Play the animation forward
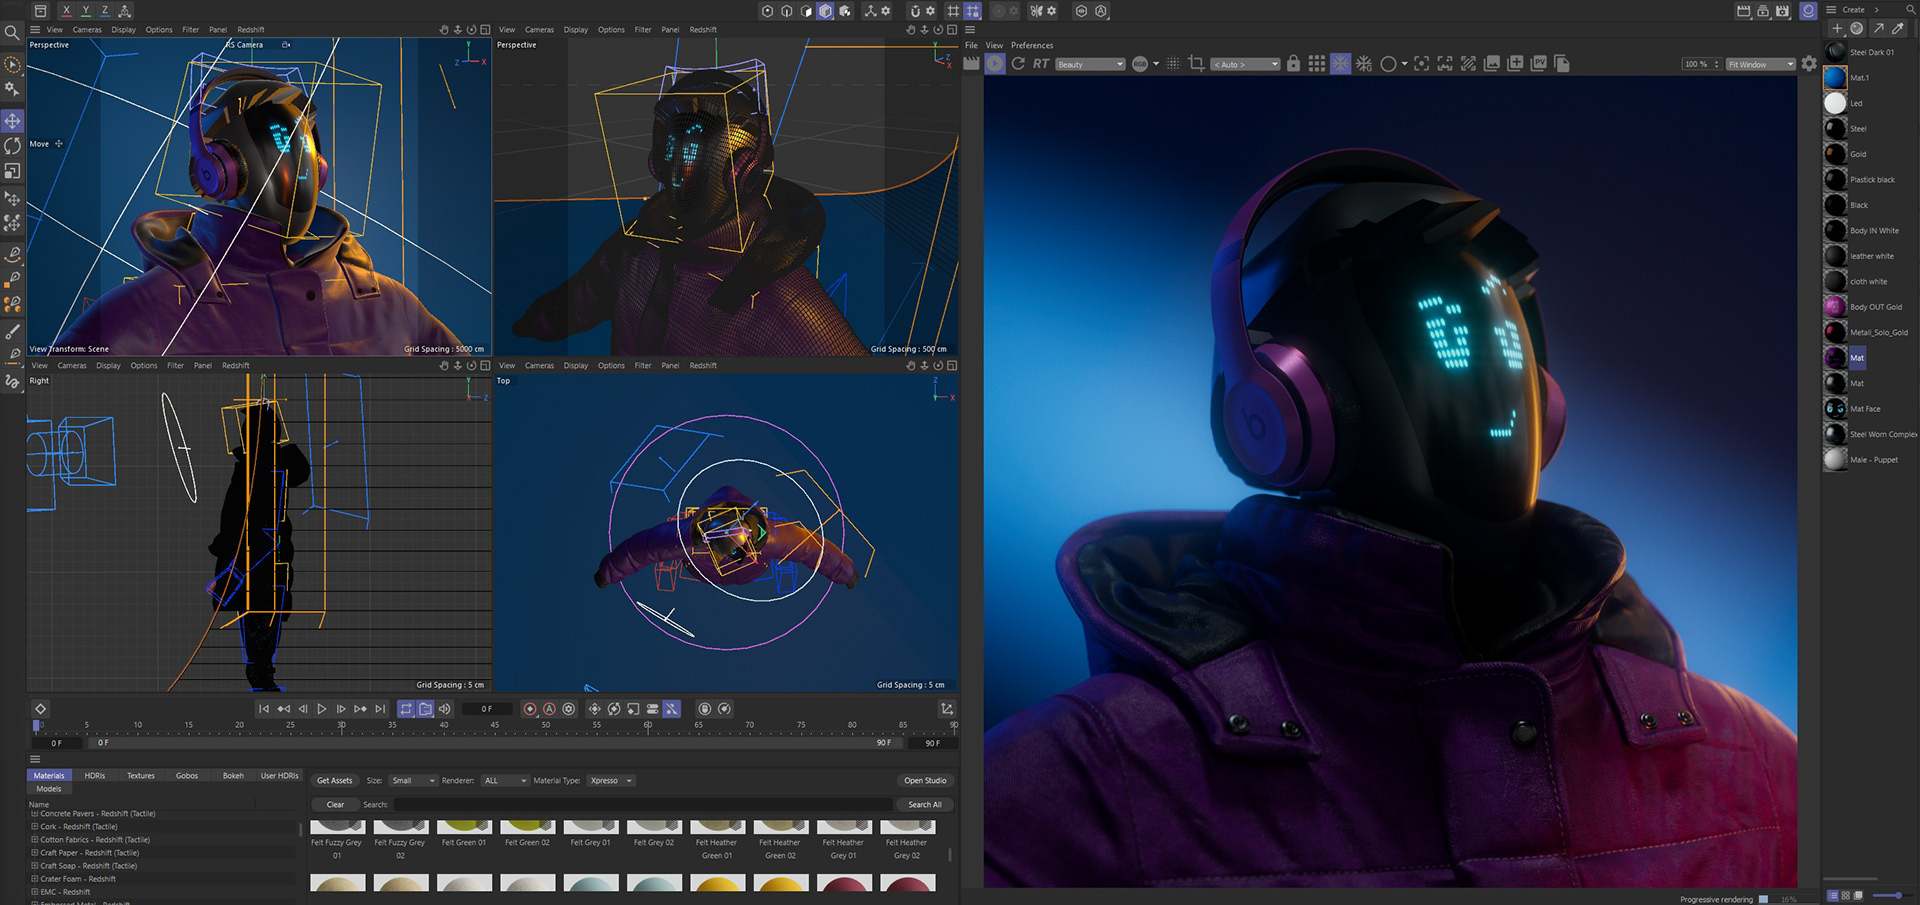This screenshot has width=1920, height=905. 322,709
